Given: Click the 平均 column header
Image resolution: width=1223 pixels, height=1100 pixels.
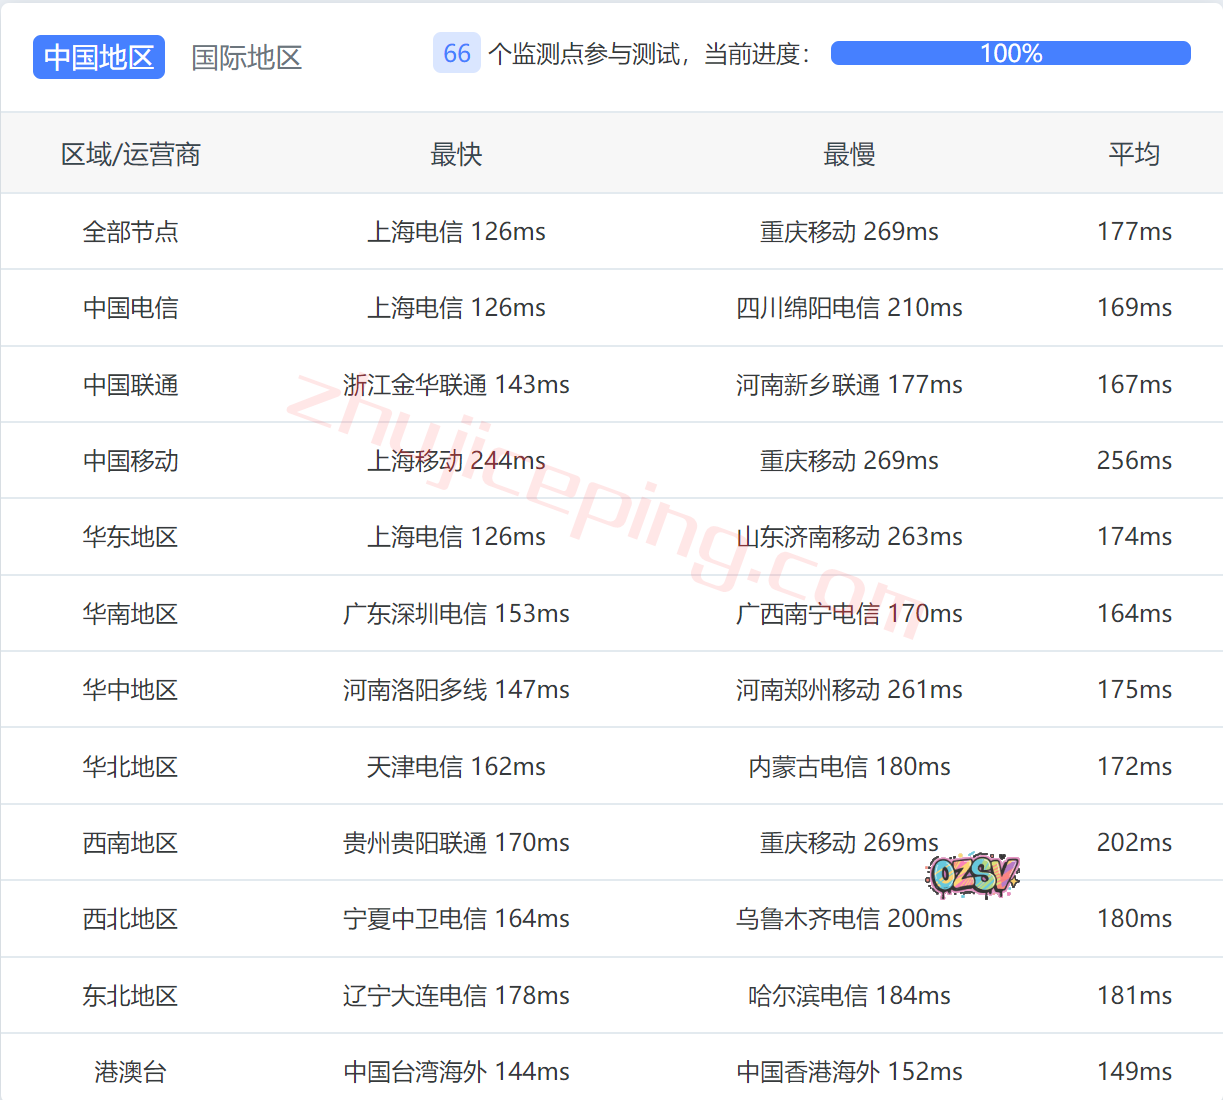Looking at the screenshot, I should [1134, 154].
